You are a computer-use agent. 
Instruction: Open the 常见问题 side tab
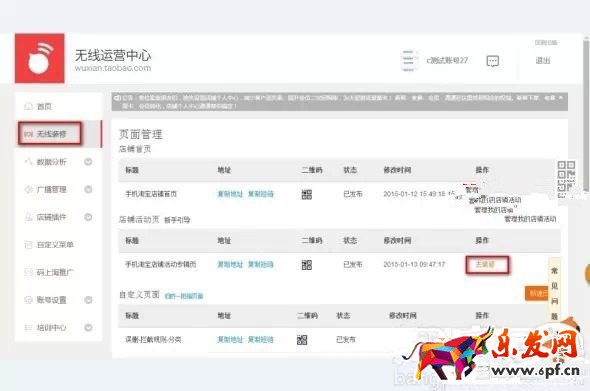pos(555,293)
